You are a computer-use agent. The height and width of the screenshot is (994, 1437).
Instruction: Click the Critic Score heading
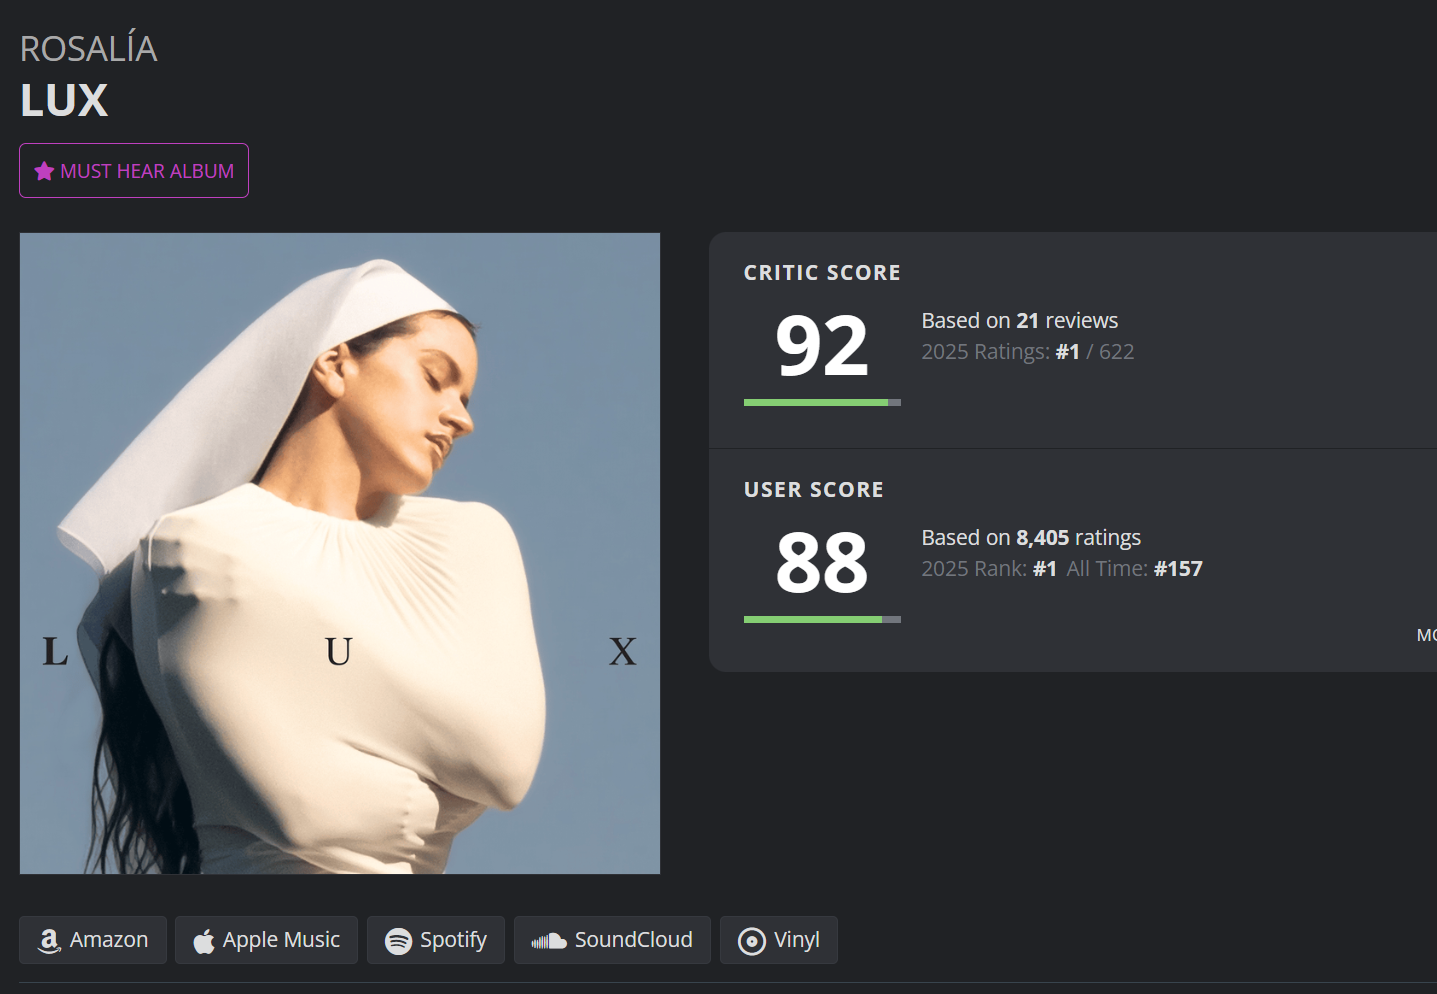(822, 273)
